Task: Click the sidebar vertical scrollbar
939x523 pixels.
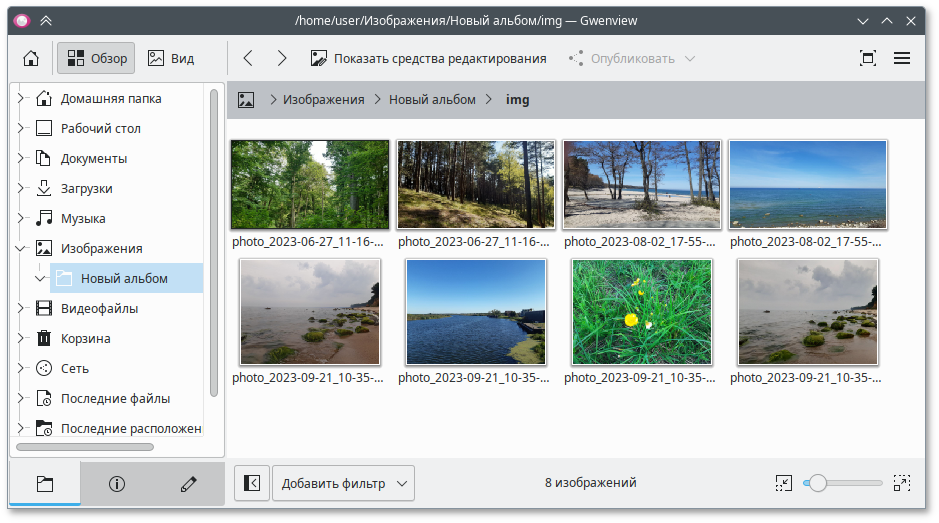Action: [x=214, y=243]
